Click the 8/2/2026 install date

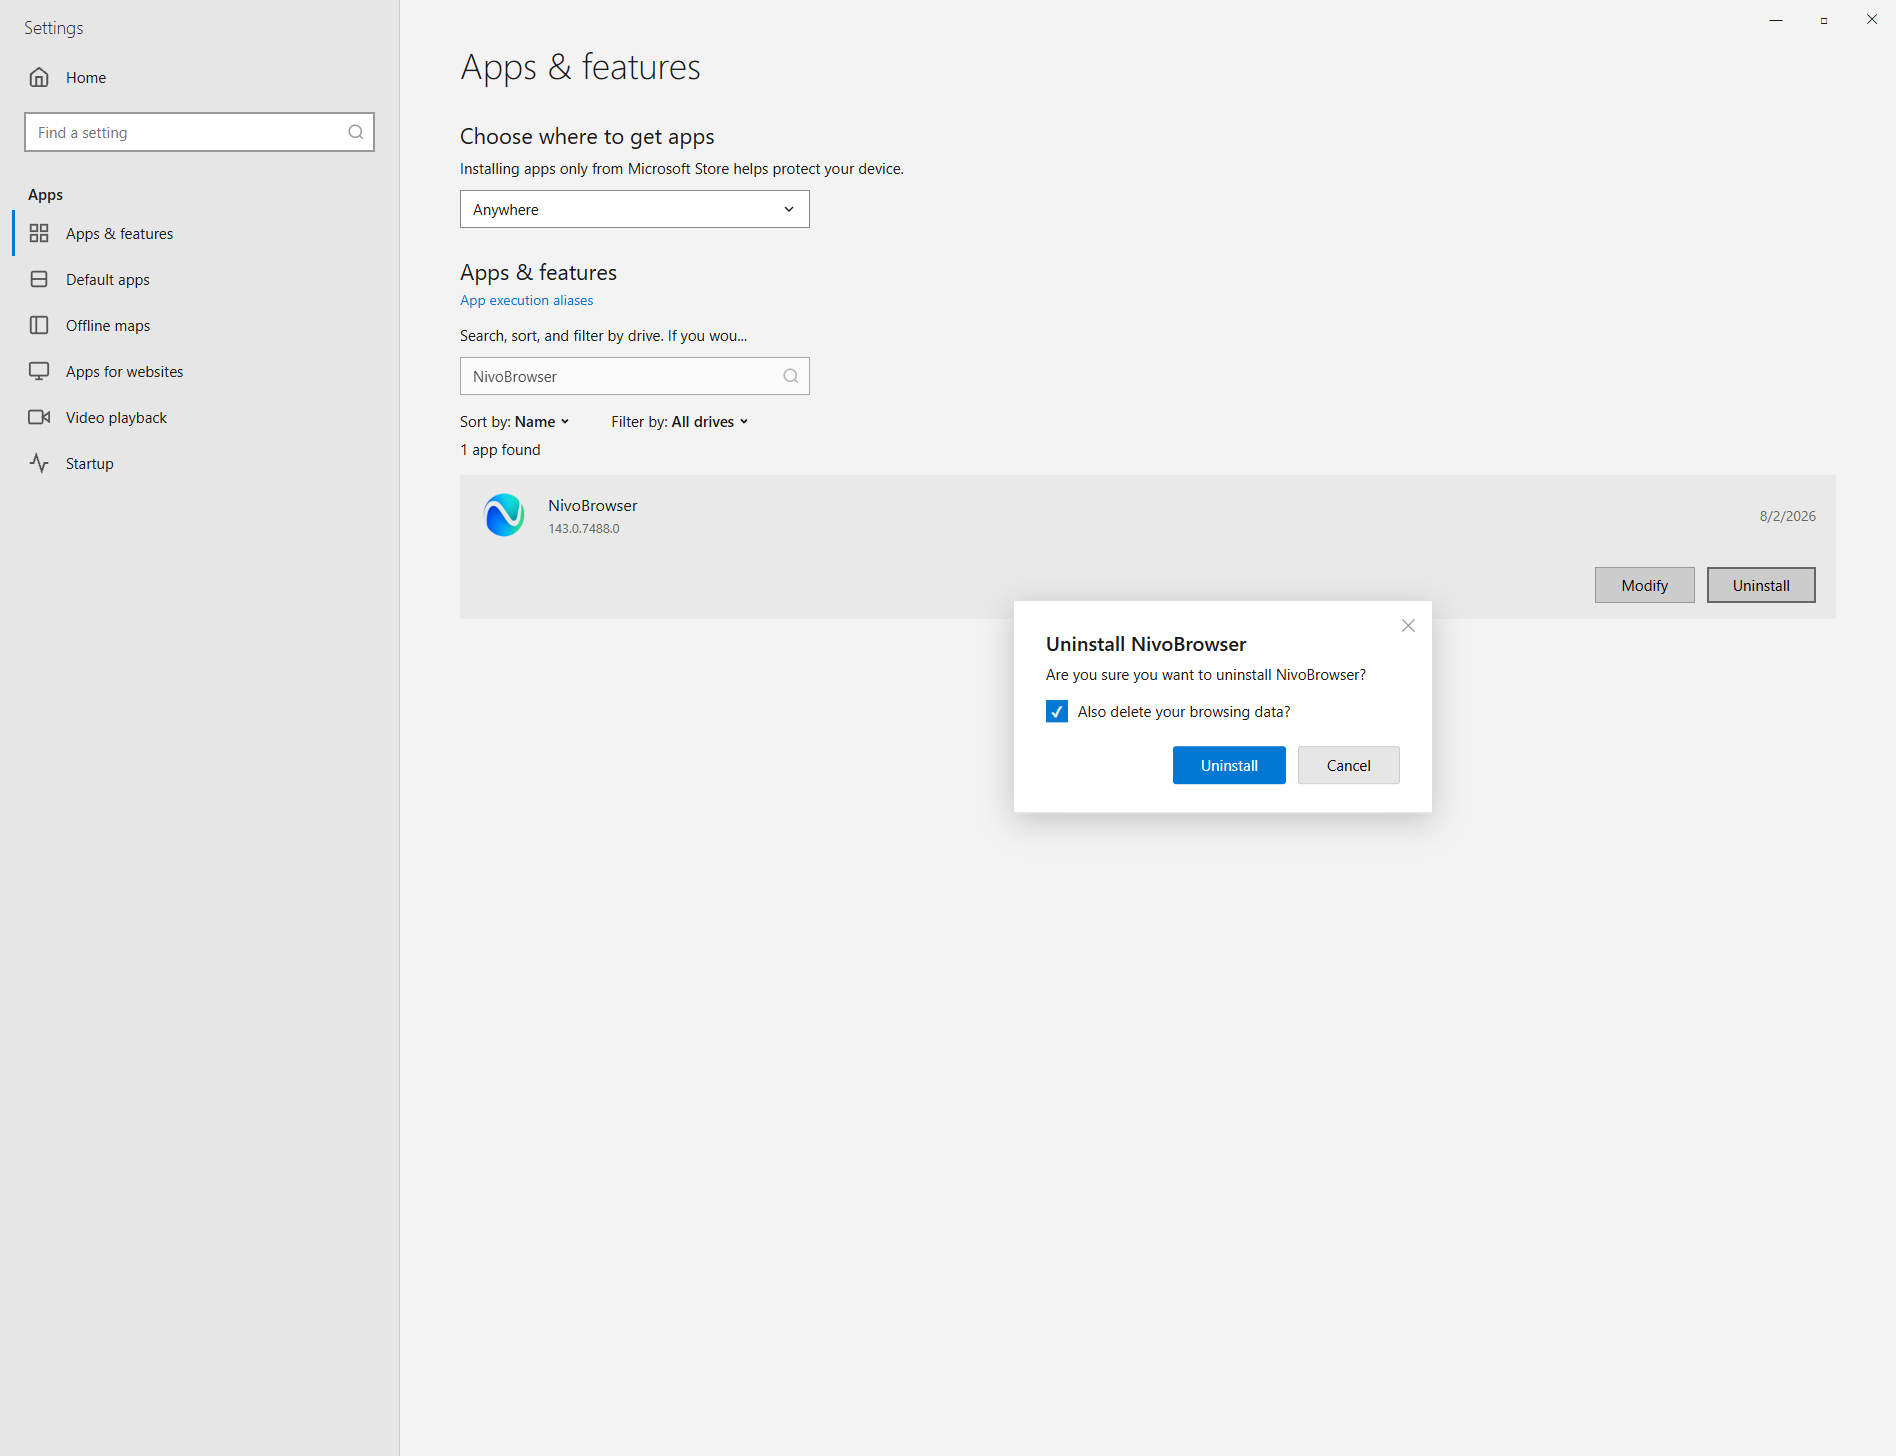1787,516
